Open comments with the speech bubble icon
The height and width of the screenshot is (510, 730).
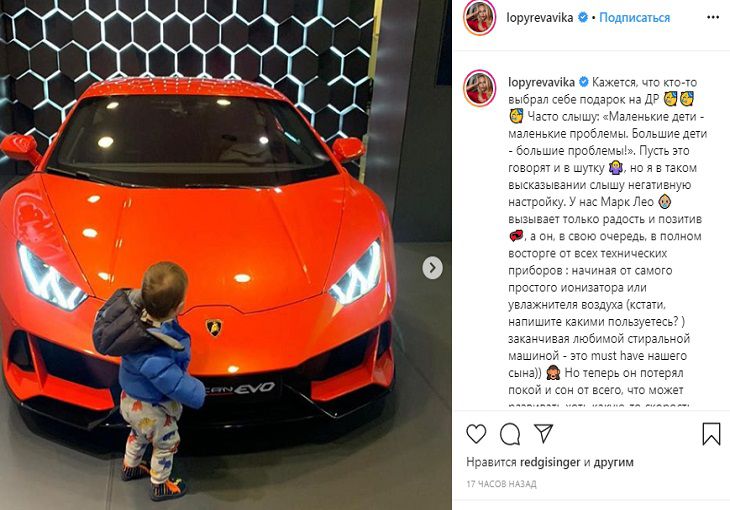pos(510,434)
